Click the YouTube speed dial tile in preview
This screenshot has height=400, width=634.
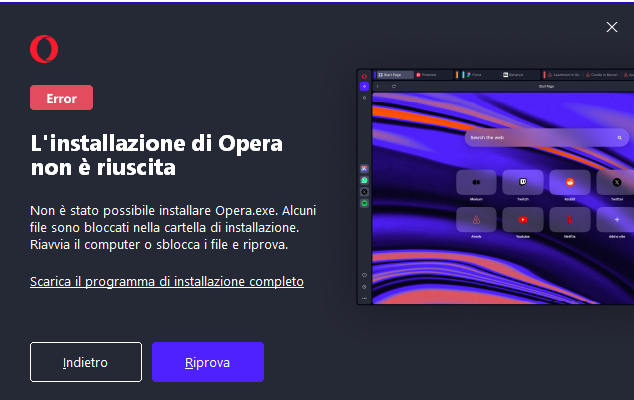pos(523,220)
